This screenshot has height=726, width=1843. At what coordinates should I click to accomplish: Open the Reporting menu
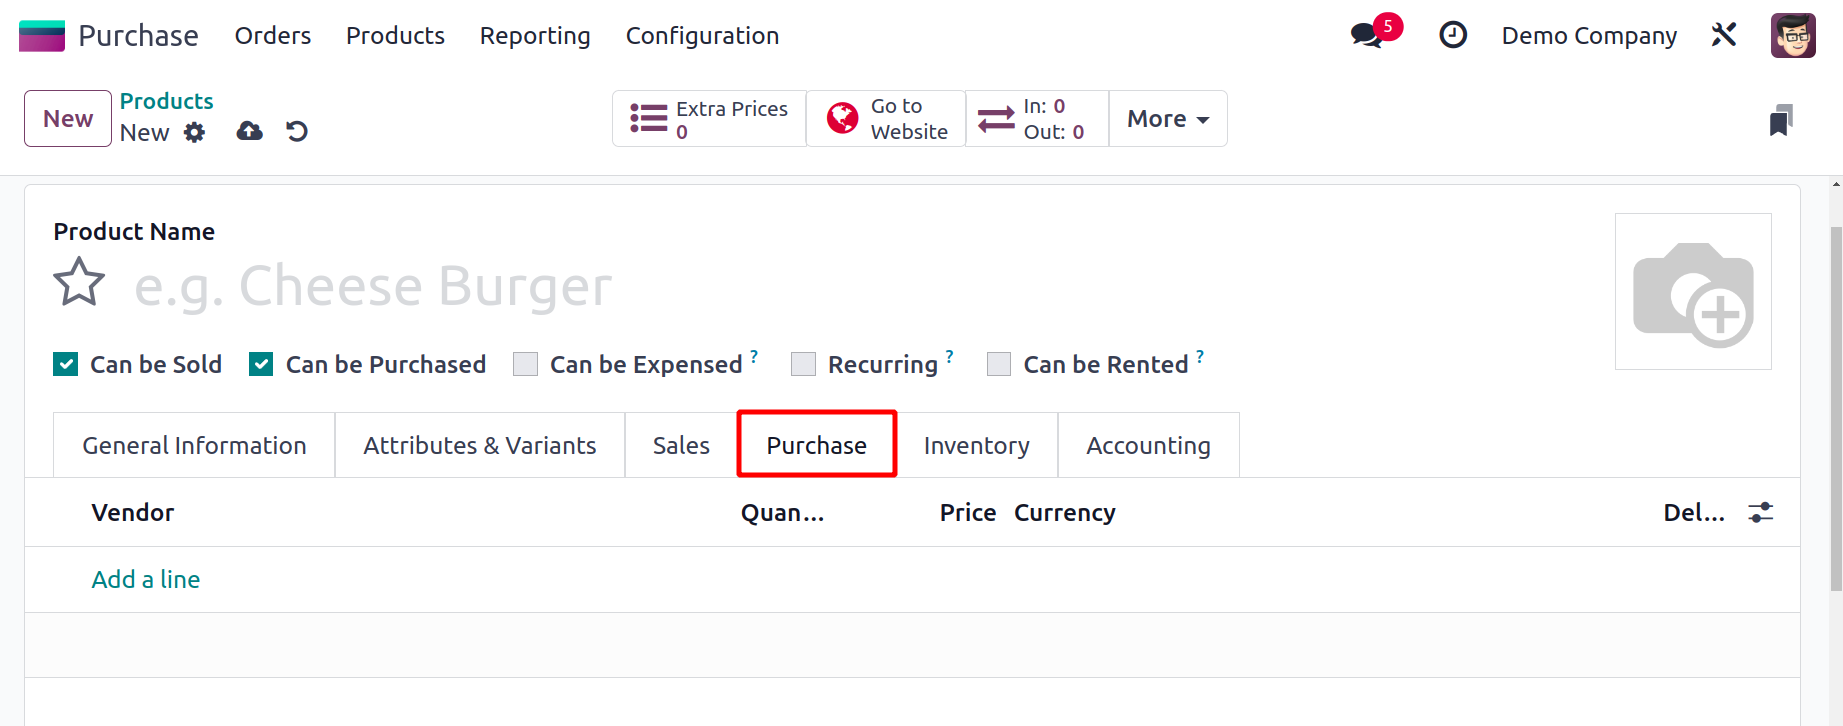click(x=535, y=36)
